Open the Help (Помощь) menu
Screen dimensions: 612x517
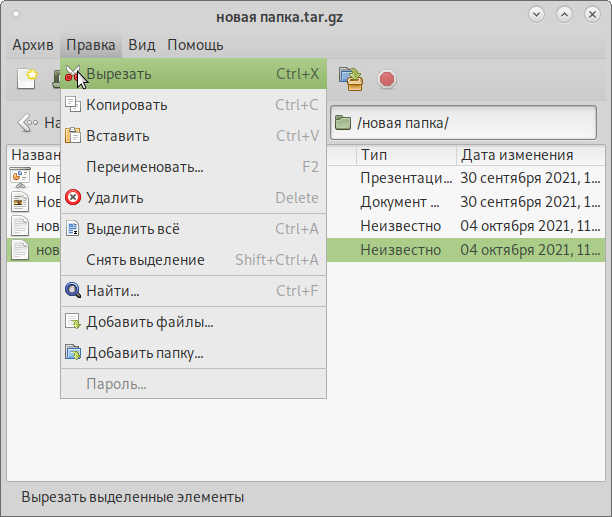(x=195, y=45)
